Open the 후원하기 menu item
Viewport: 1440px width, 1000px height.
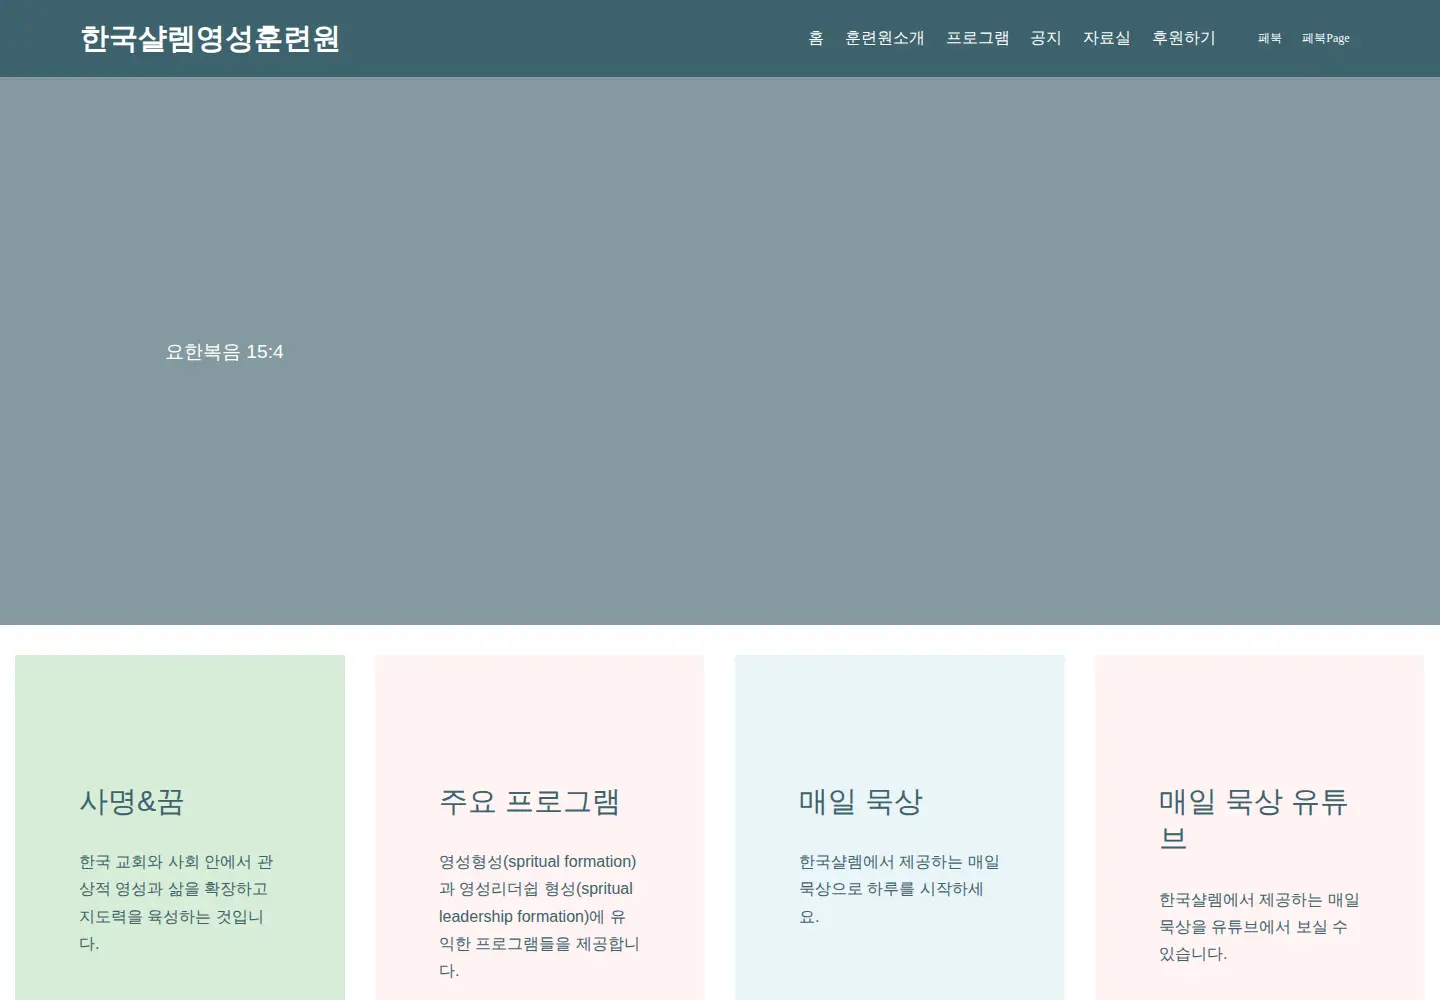1184,38
